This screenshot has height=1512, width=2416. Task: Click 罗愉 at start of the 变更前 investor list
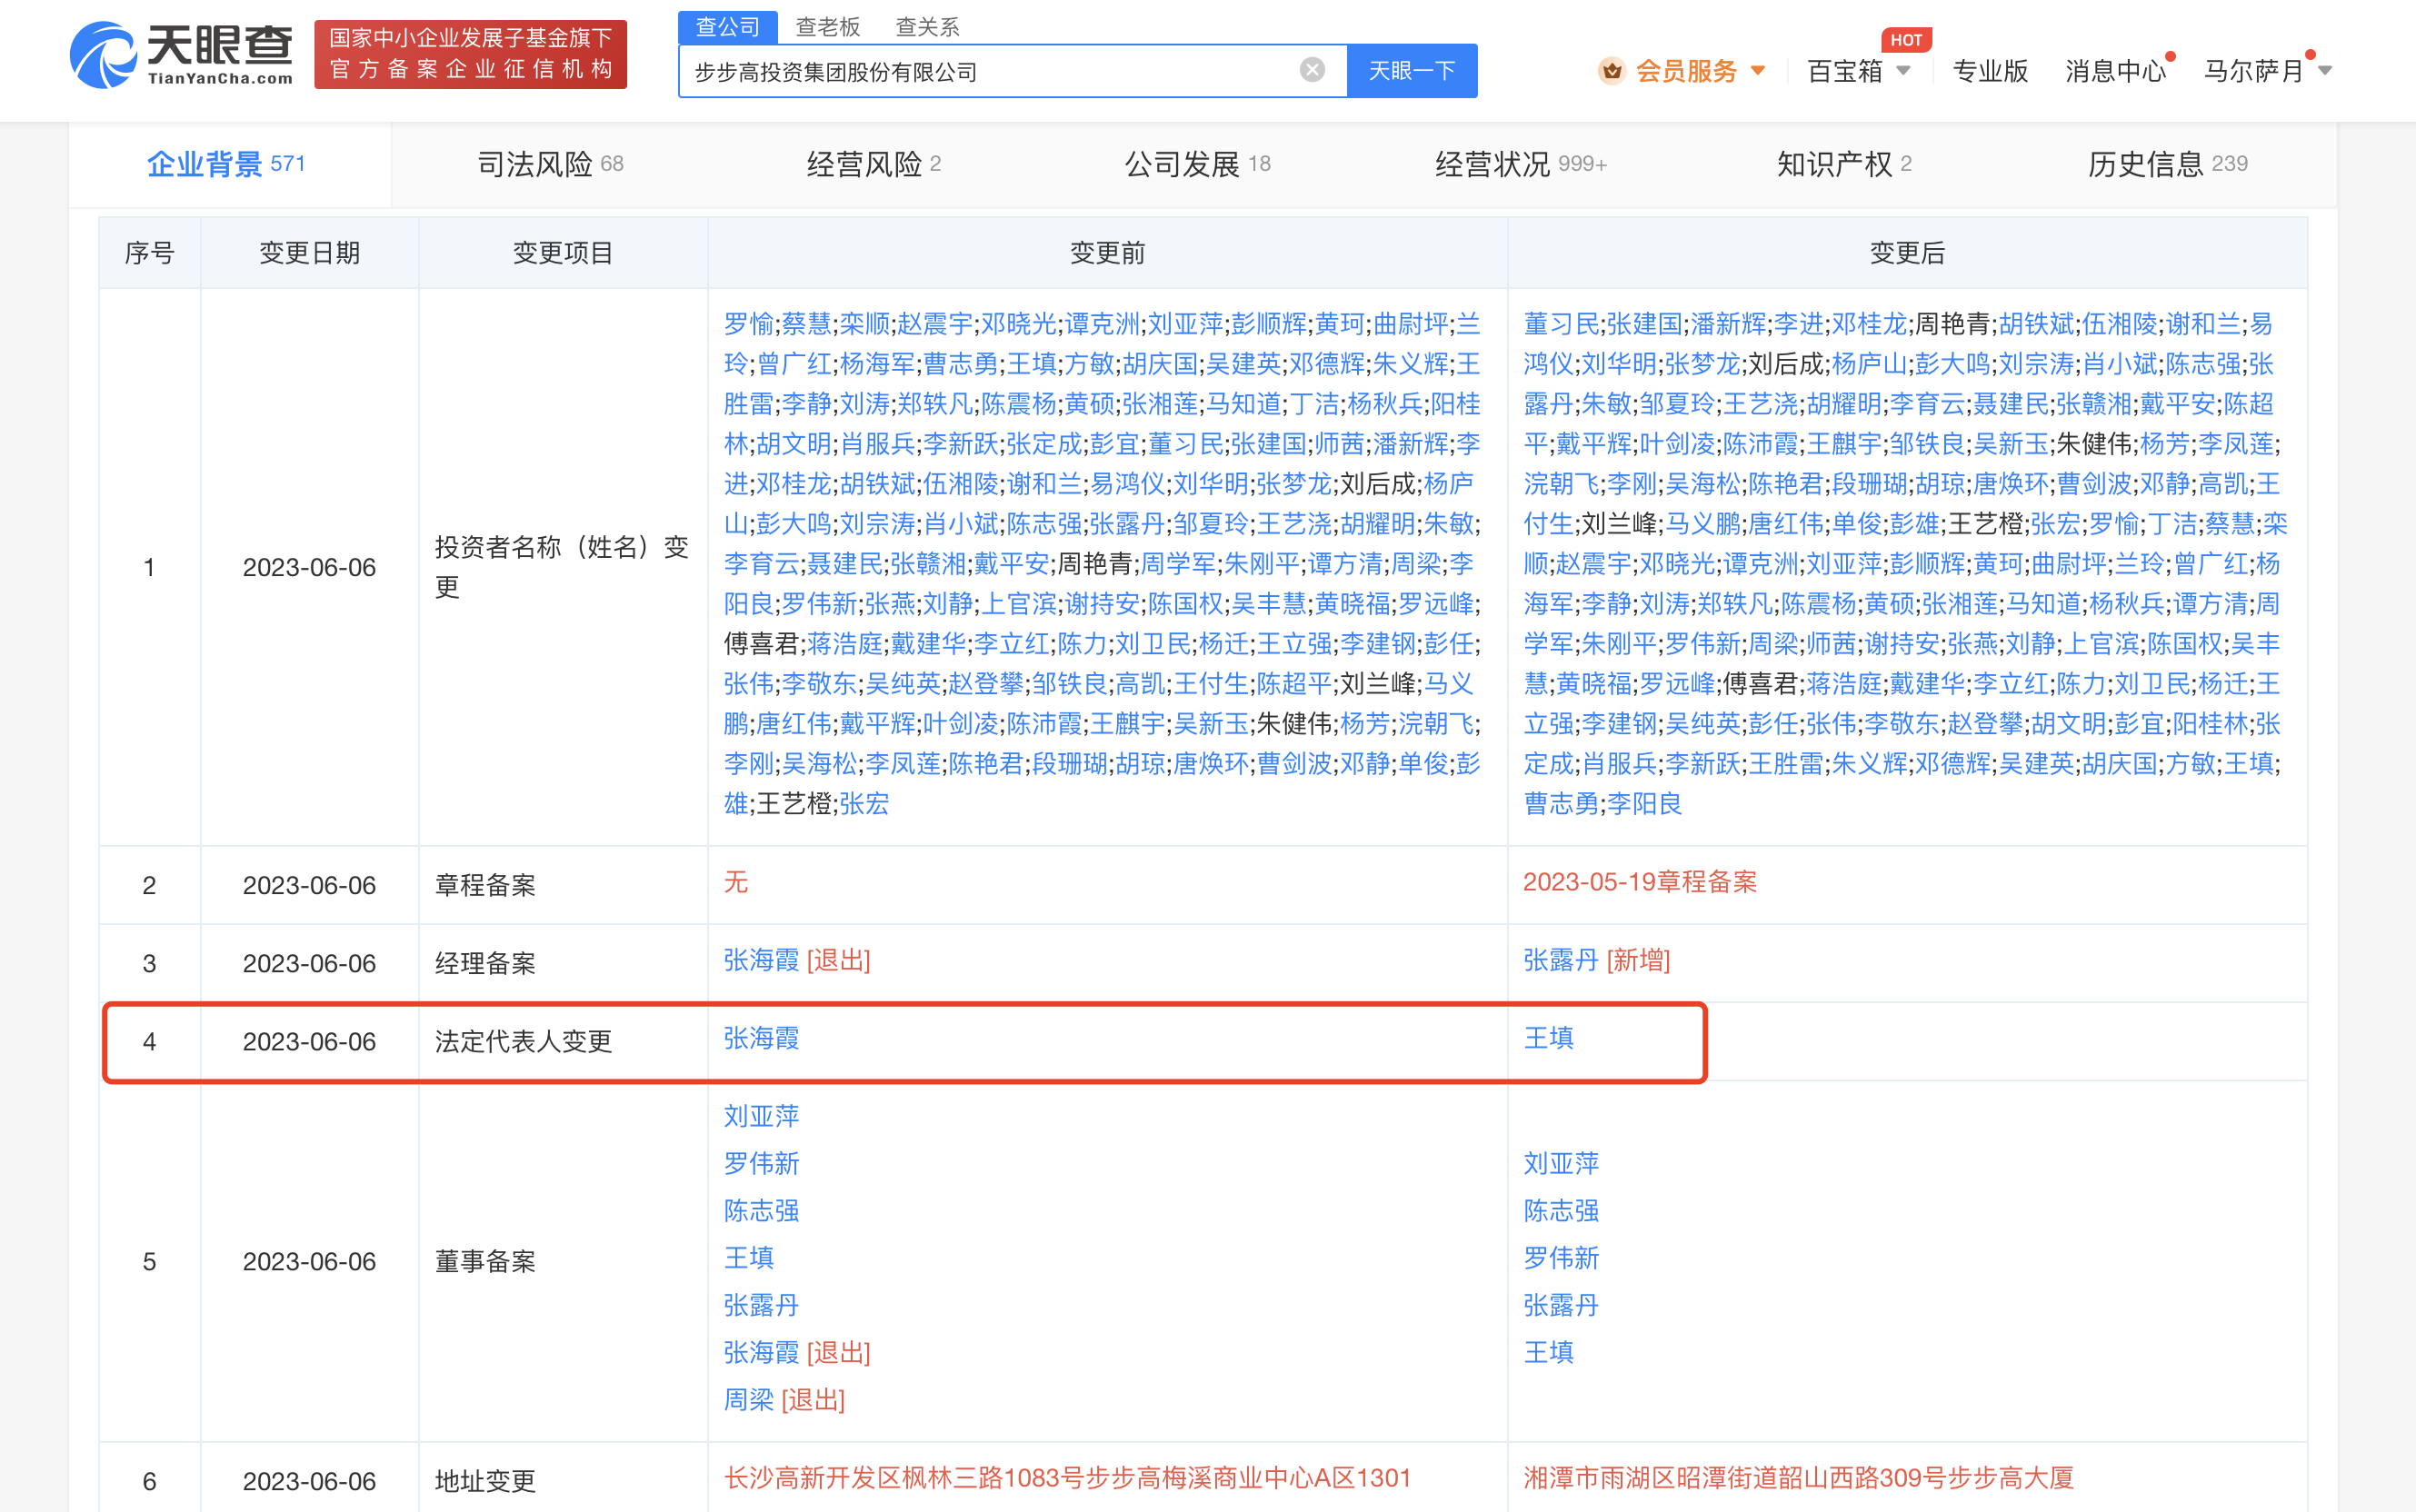pos(749,324)
